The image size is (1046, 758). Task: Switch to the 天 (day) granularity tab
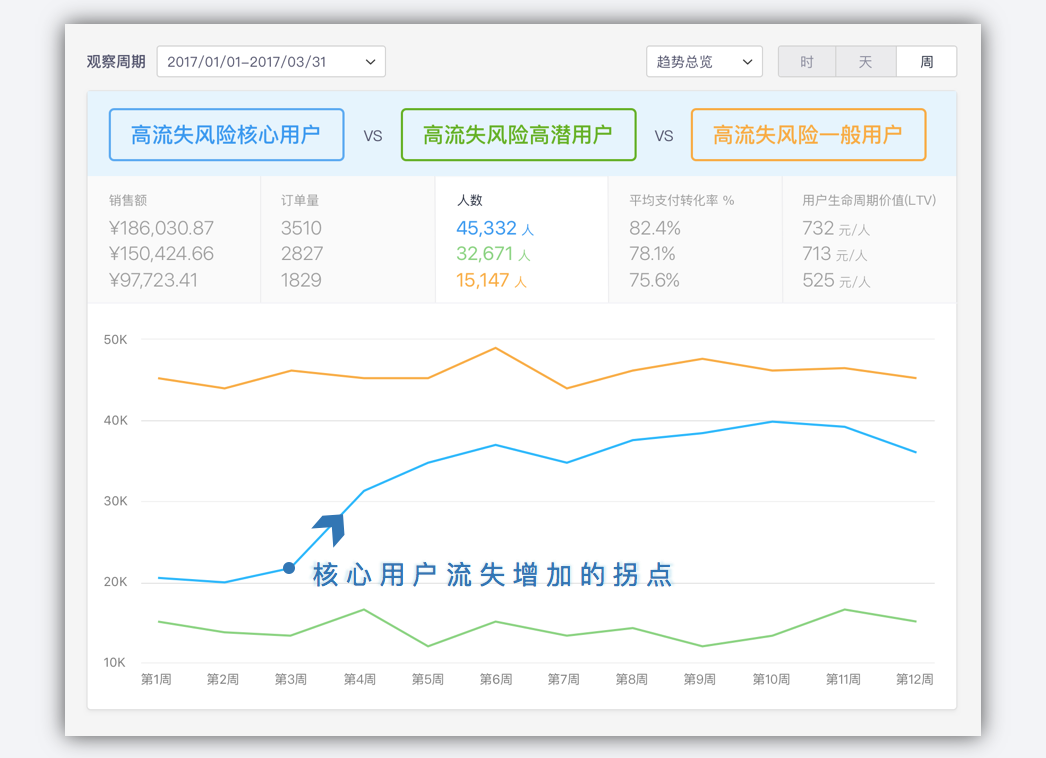[x=865, y=61]
